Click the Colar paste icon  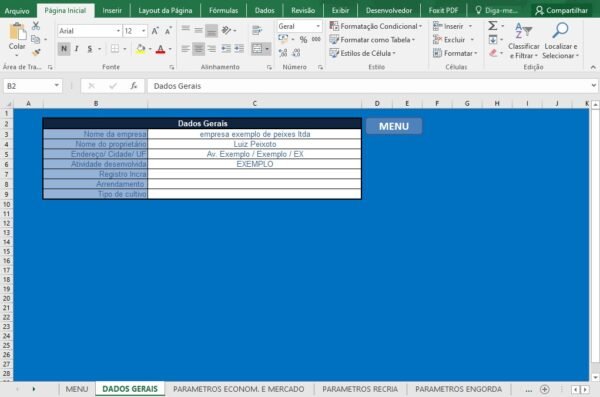coord(17,32)
